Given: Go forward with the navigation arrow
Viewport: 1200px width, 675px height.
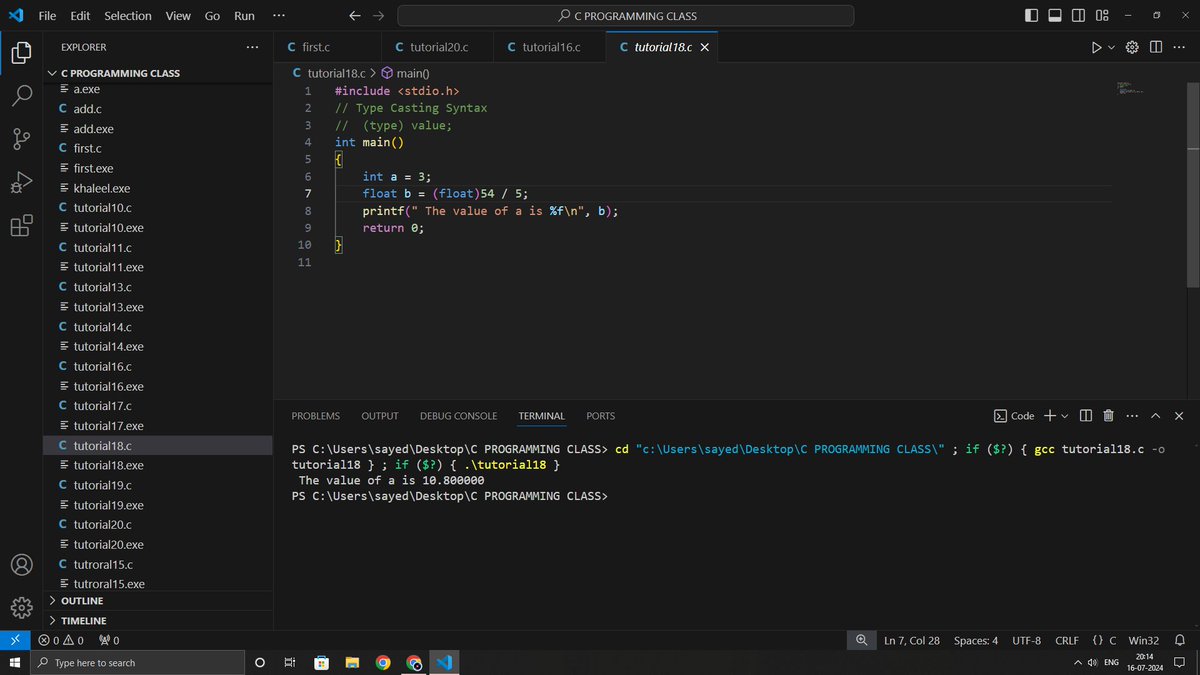Looking at the screenshot, I should coord(378,16).
